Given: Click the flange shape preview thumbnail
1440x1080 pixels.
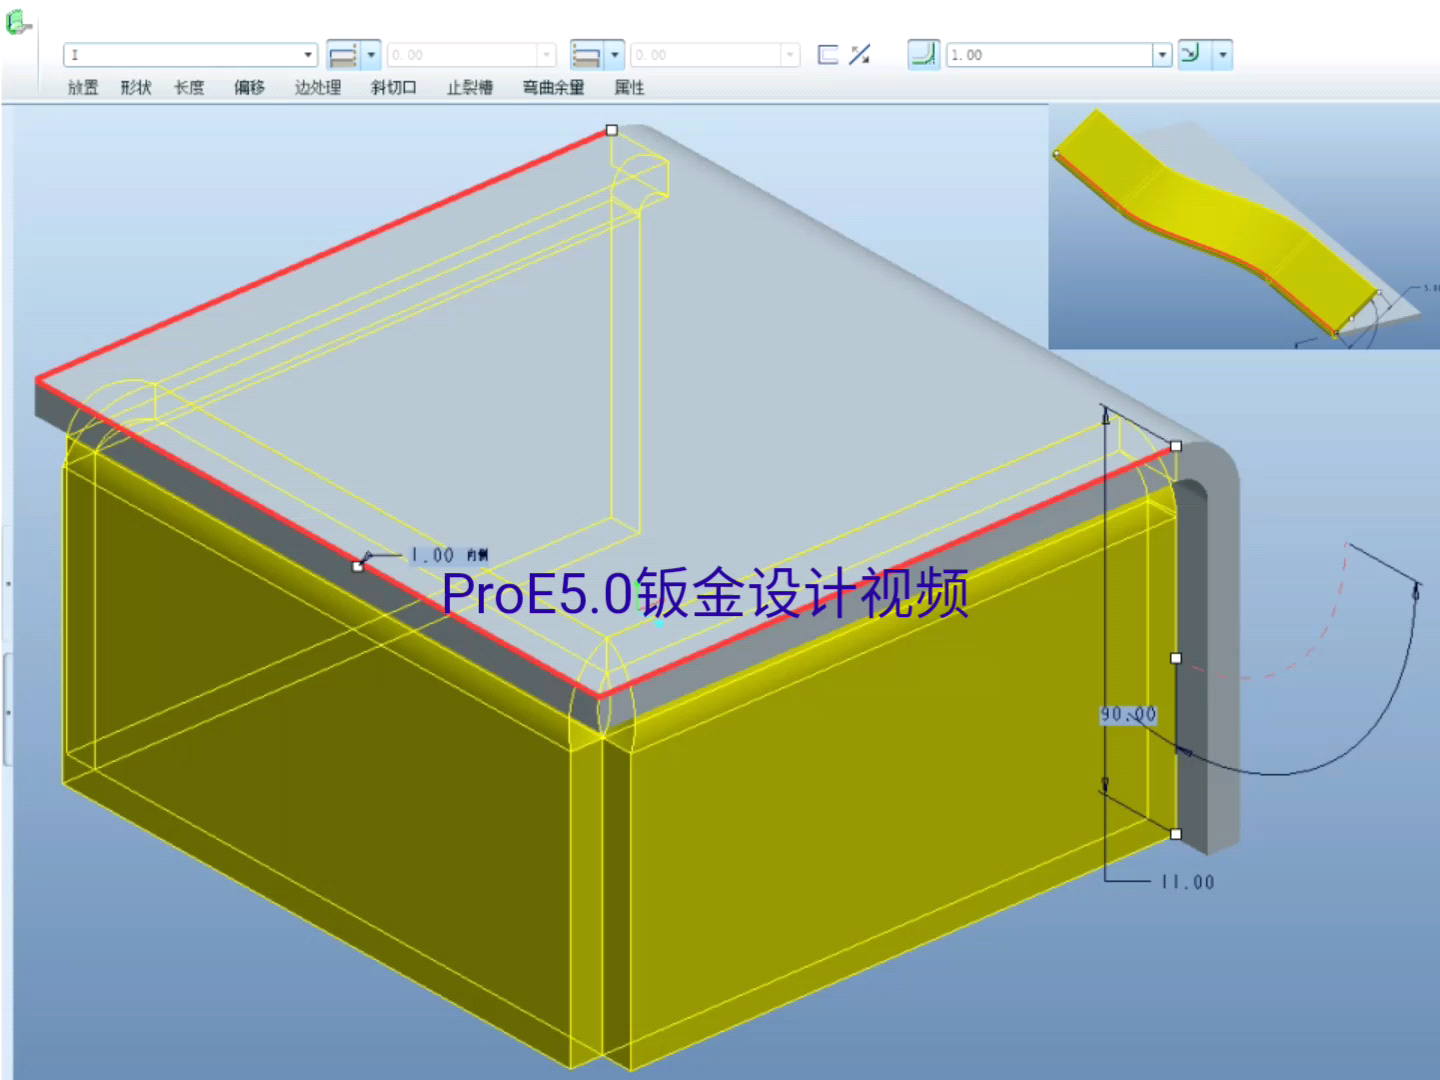Looking at the screenshot, I should 1244,227.
